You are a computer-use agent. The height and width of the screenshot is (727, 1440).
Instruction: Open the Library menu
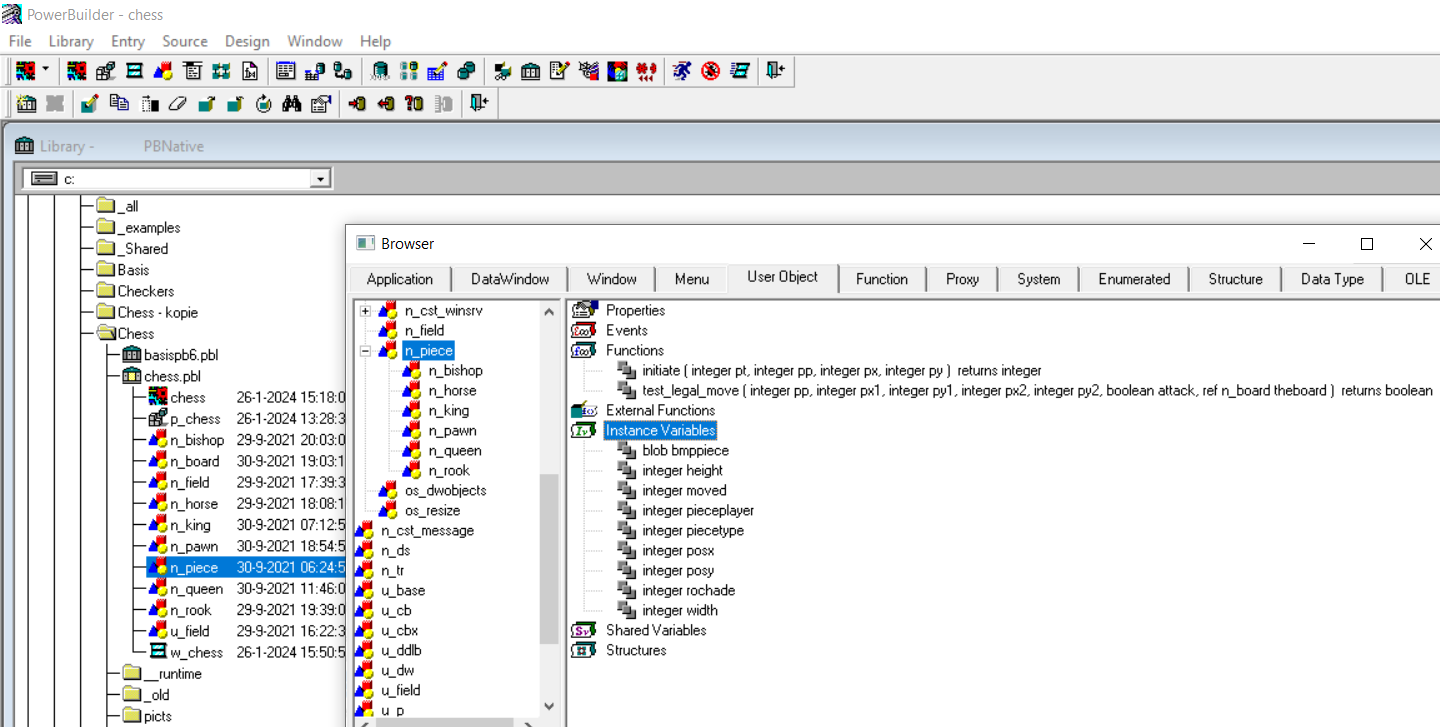(71, 41)
